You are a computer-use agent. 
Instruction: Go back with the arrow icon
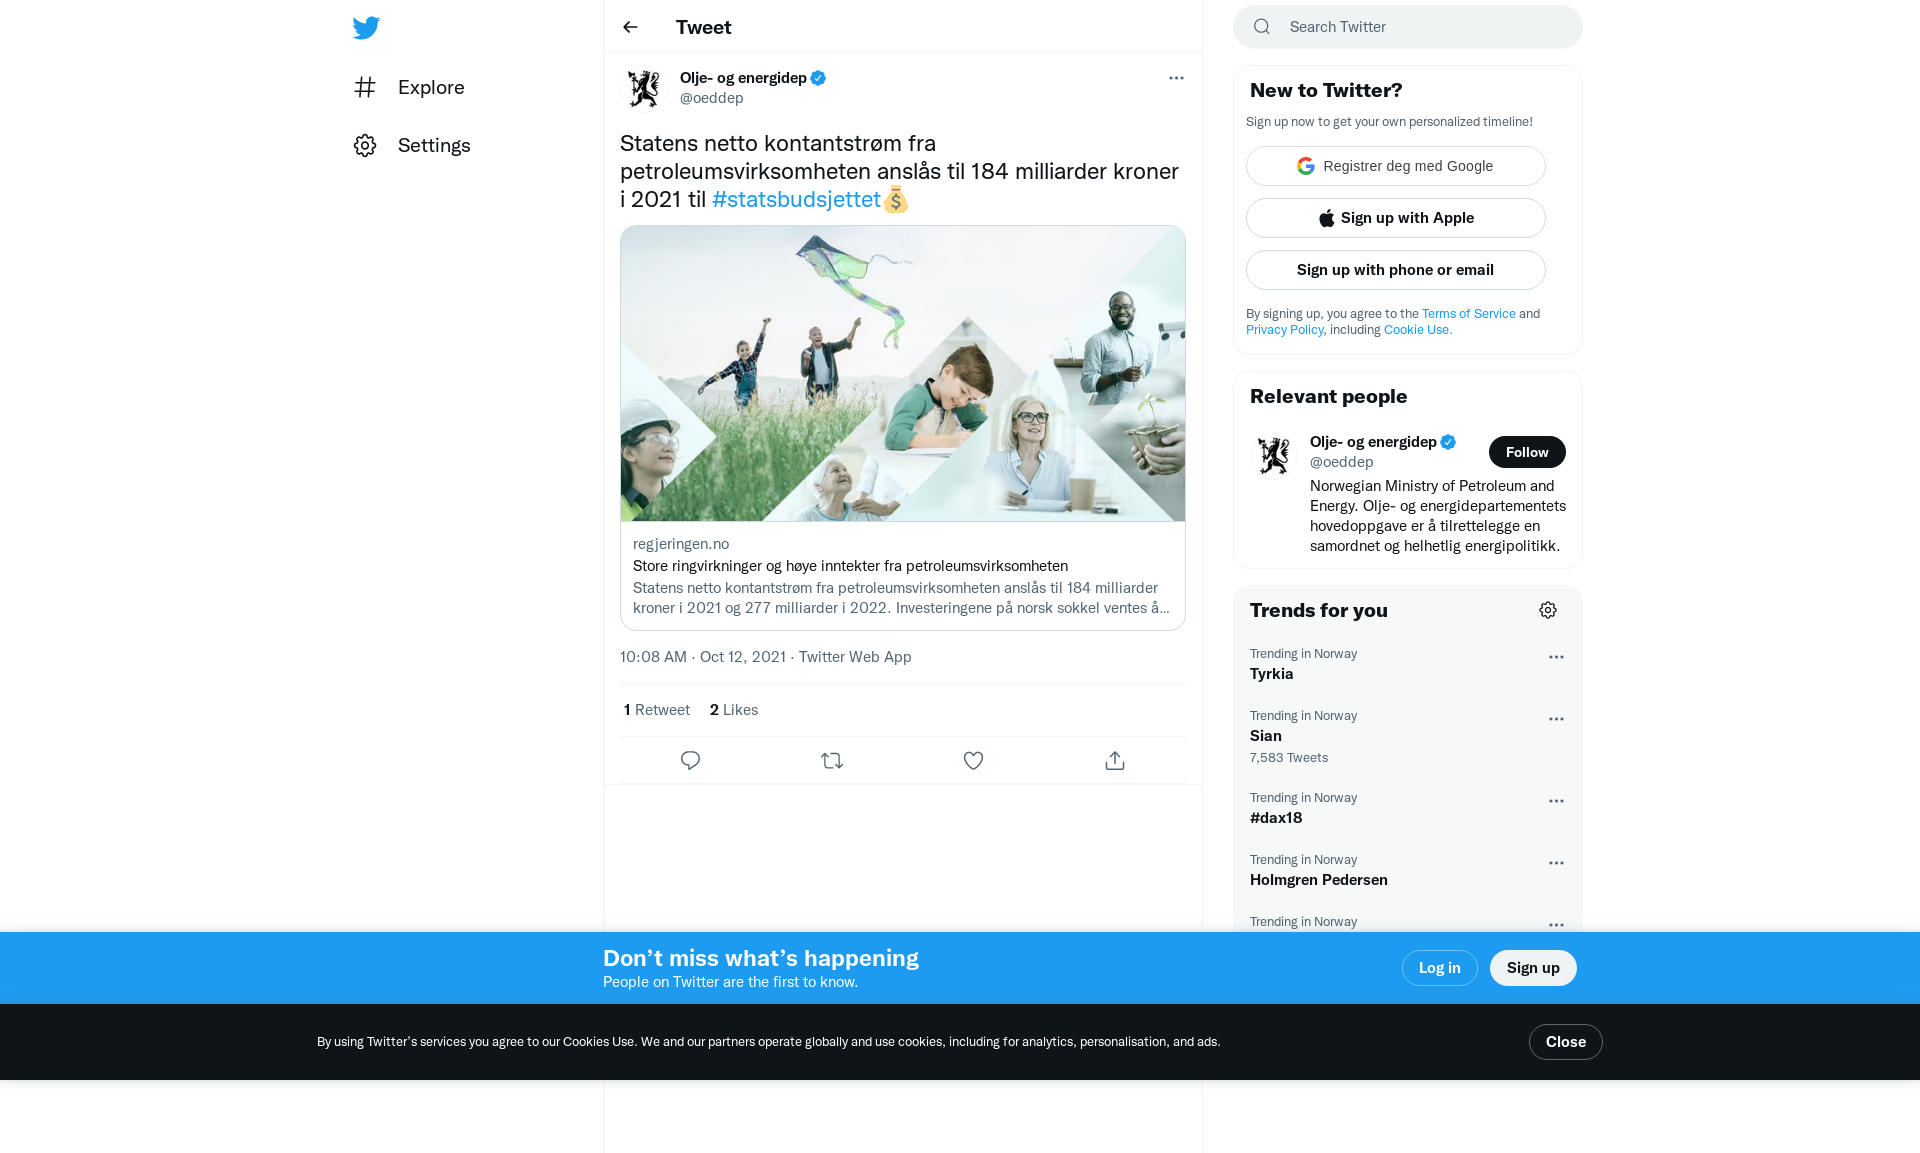coord(630,27)
